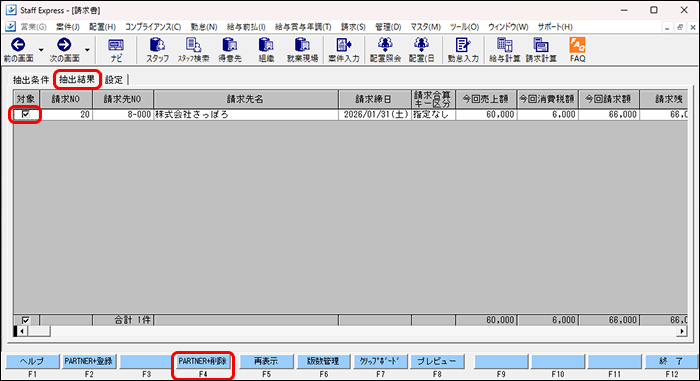Select the 株式会社さっぽろ cell

coord(246,114)
